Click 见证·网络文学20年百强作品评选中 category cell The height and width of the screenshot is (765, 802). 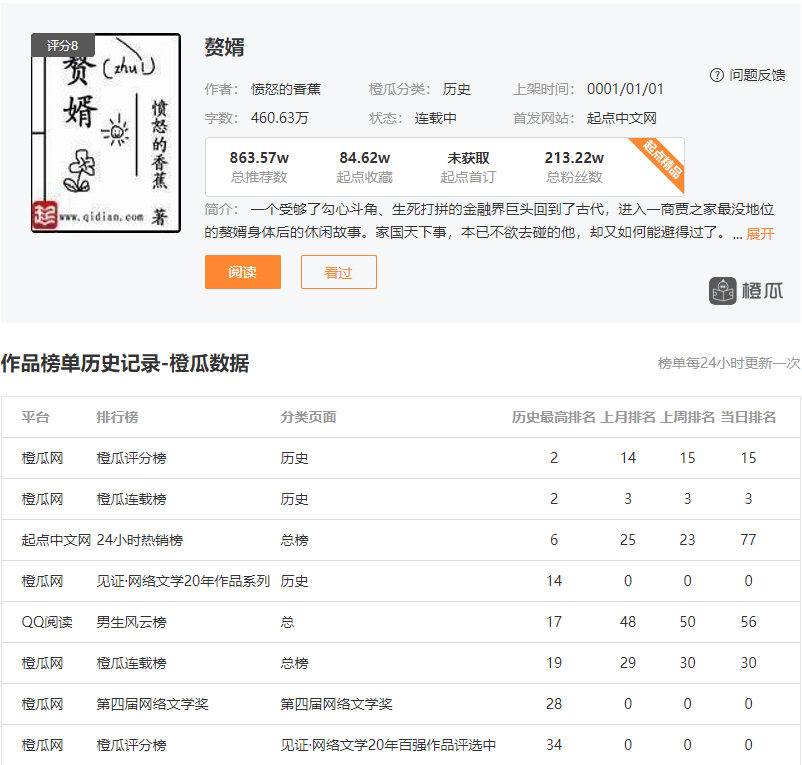pos(388,745)
